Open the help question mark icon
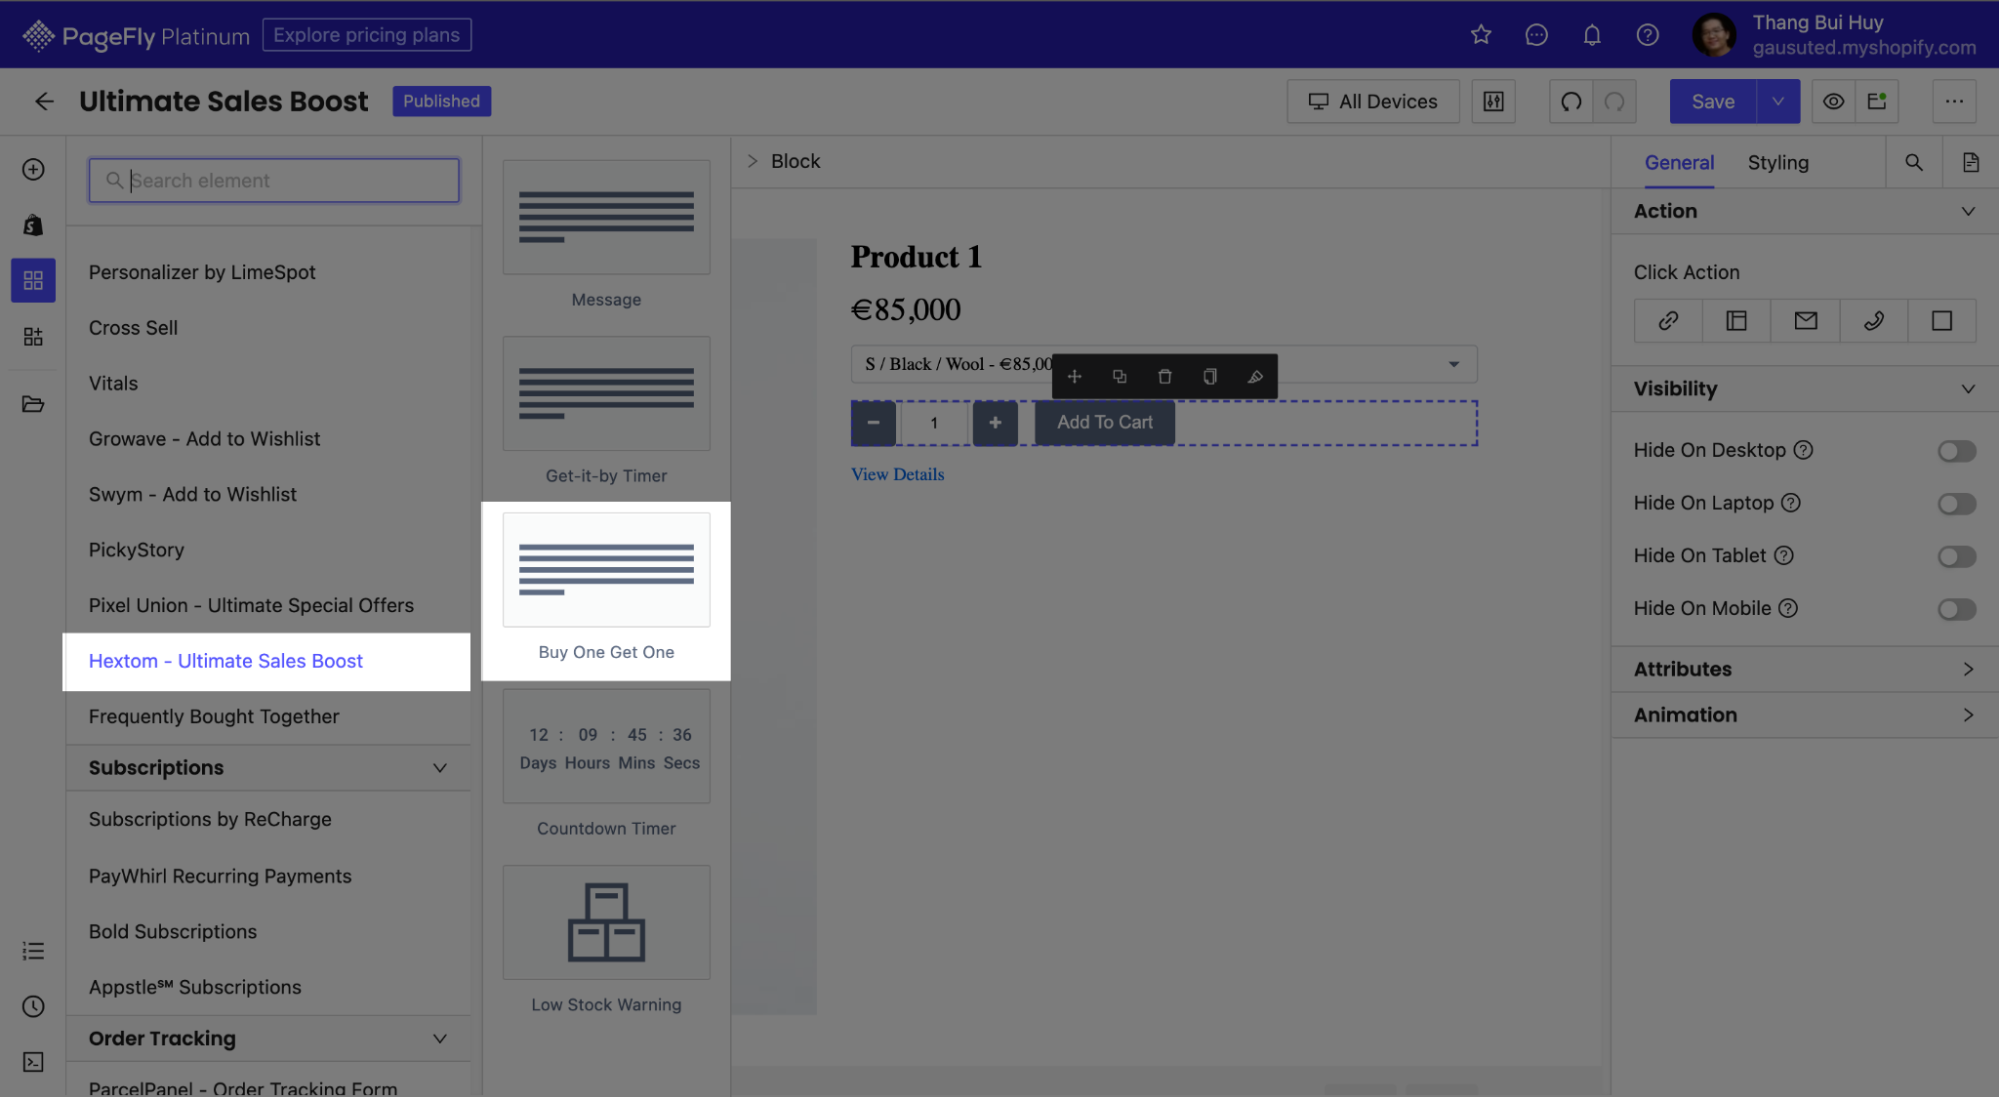This screenshot has width=1999, height=1098. 1648,35
